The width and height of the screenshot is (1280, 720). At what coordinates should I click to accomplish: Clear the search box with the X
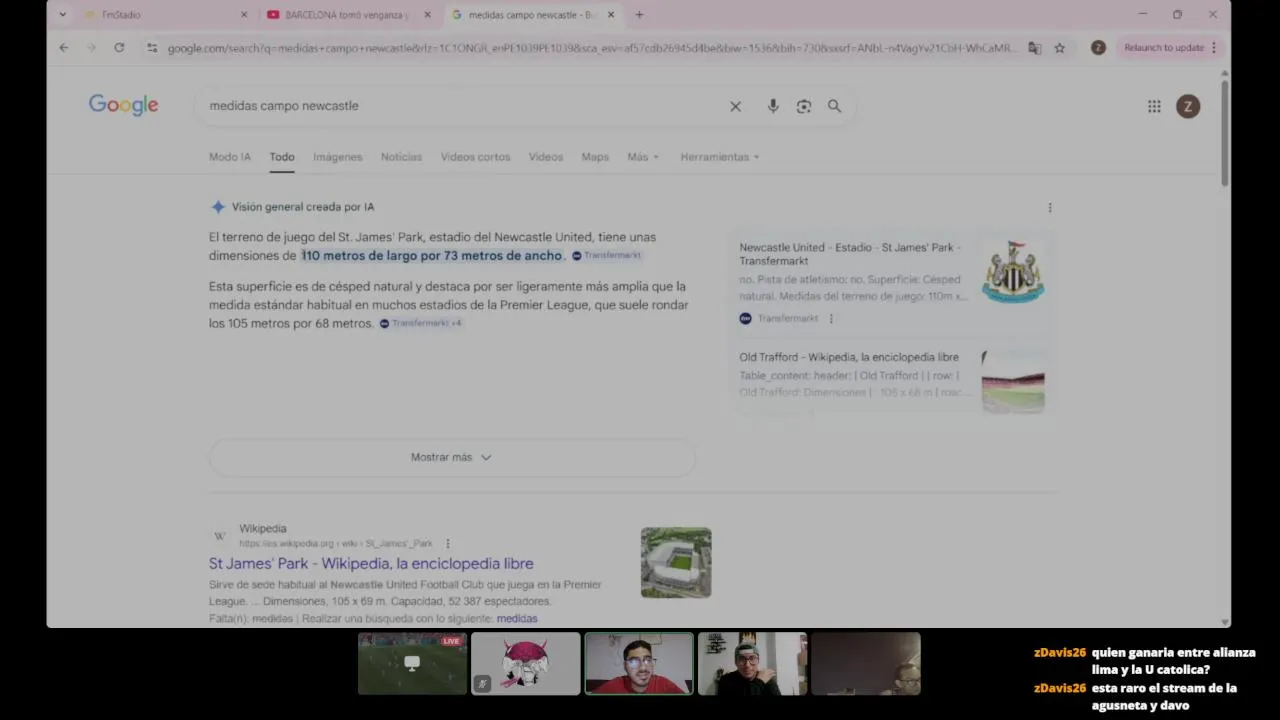(x=735, y=106)
